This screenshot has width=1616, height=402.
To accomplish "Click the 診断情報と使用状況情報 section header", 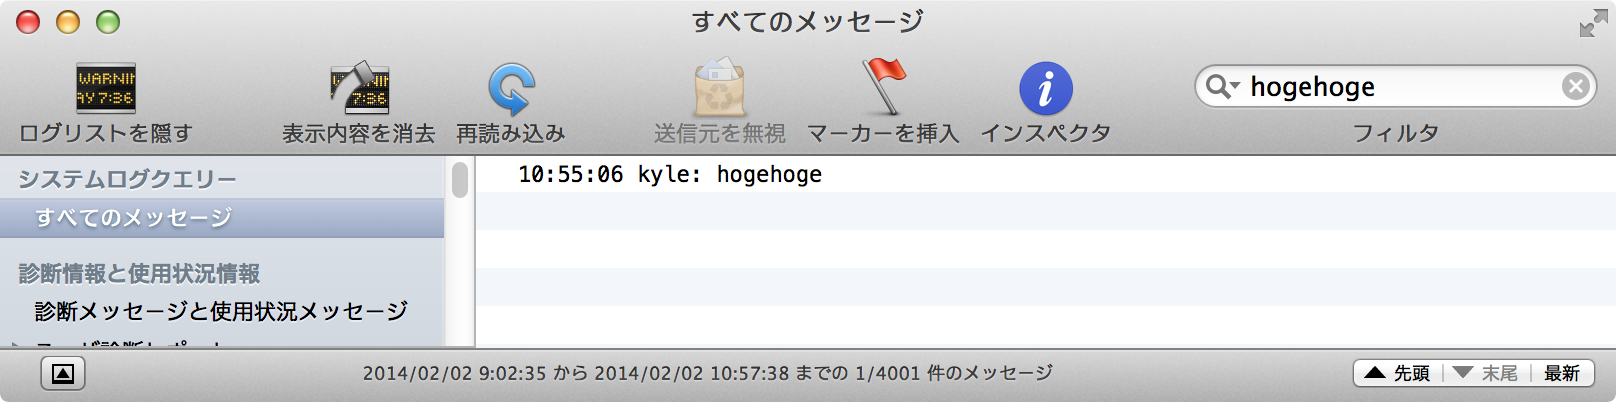I will 139,274.
